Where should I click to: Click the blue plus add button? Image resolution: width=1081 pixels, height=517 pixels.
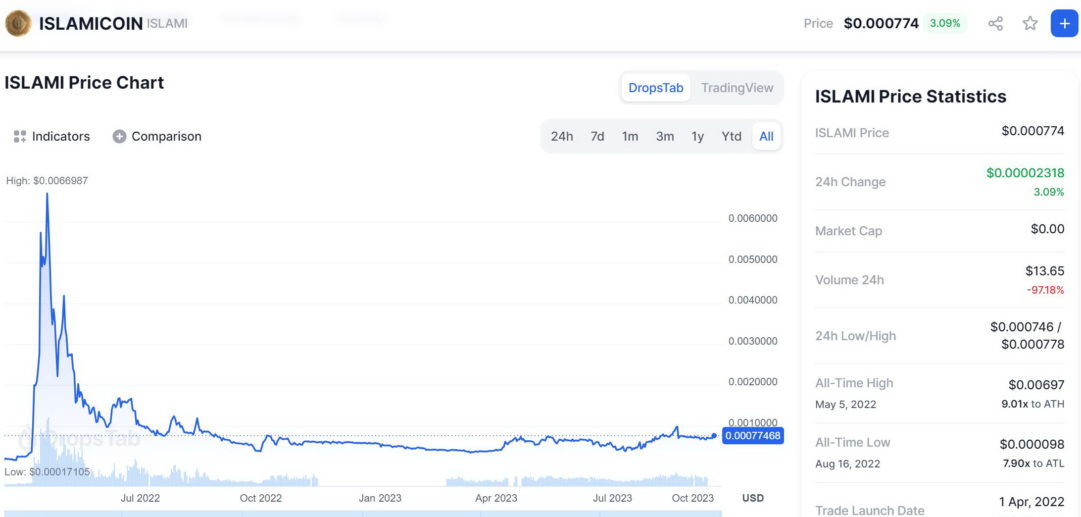pyautogui.click(x=1064, y=23)
